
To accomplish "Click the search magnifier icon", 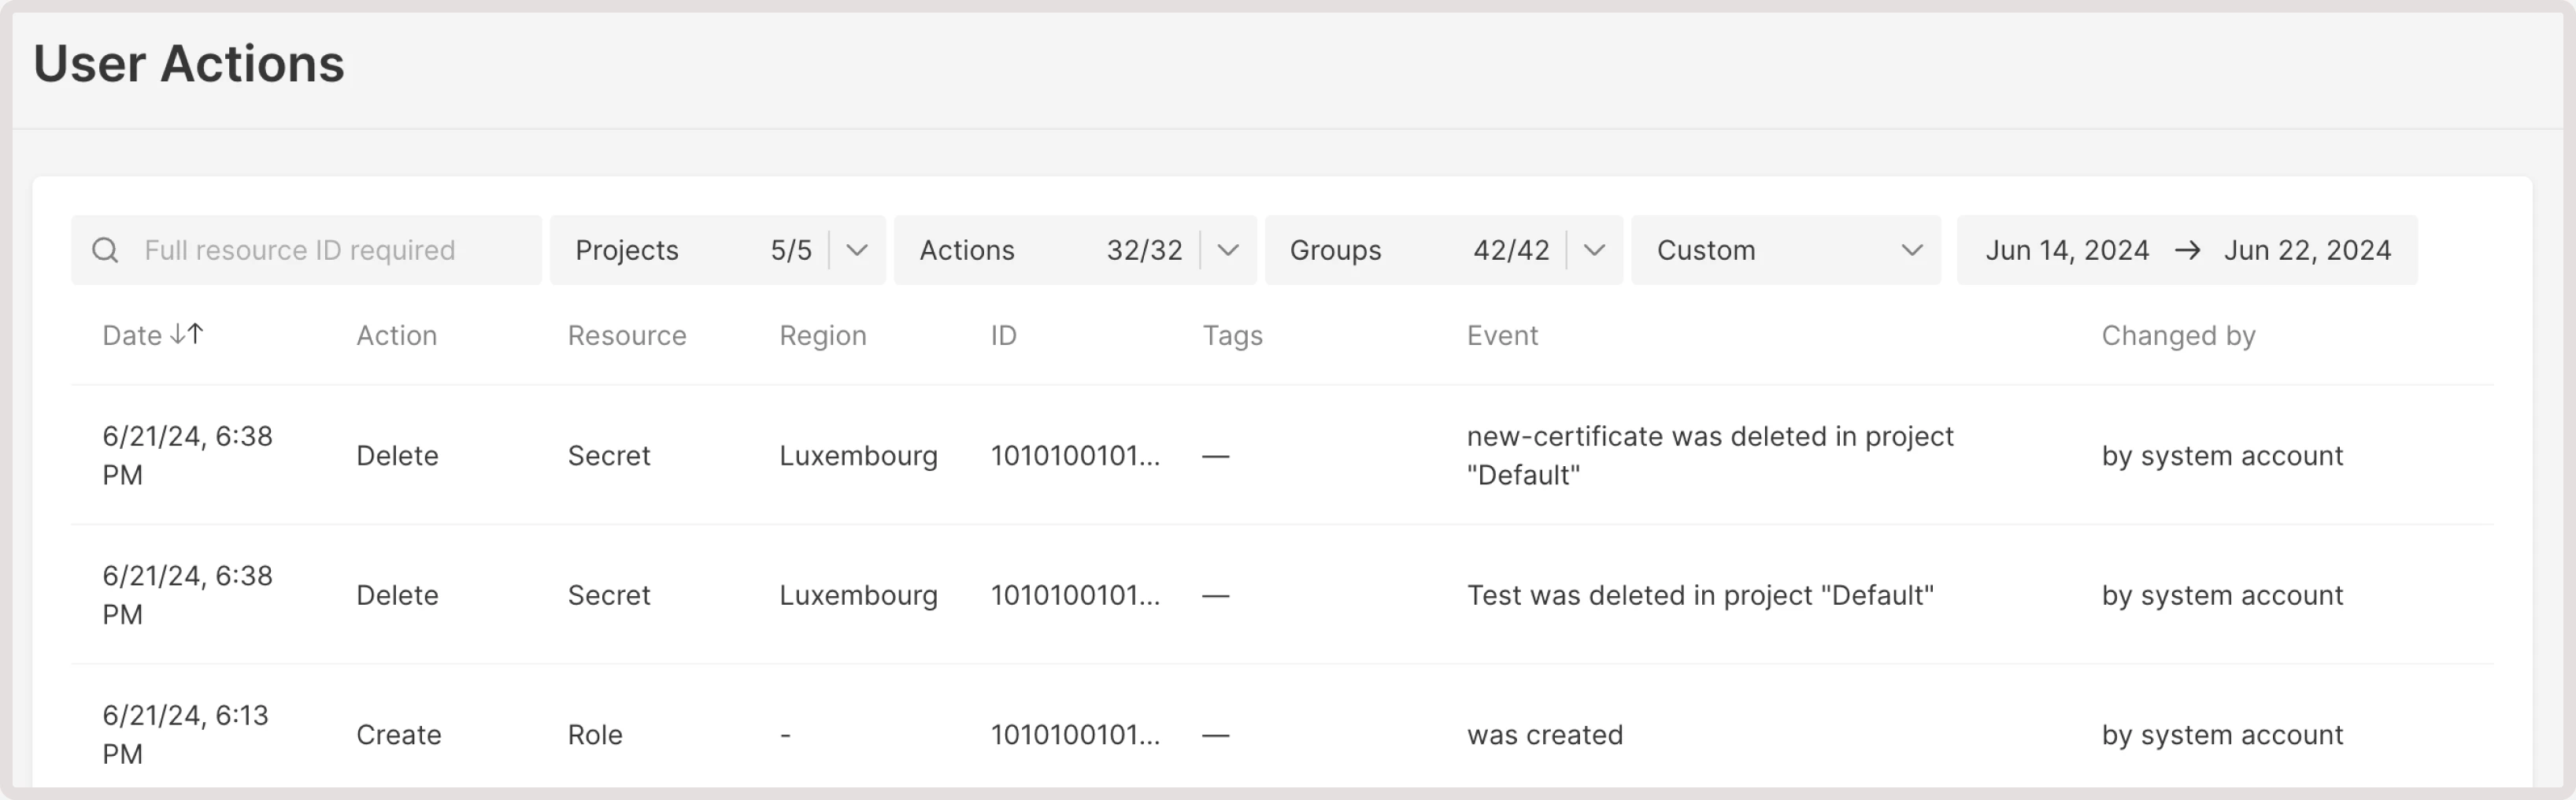I will 105,250.
